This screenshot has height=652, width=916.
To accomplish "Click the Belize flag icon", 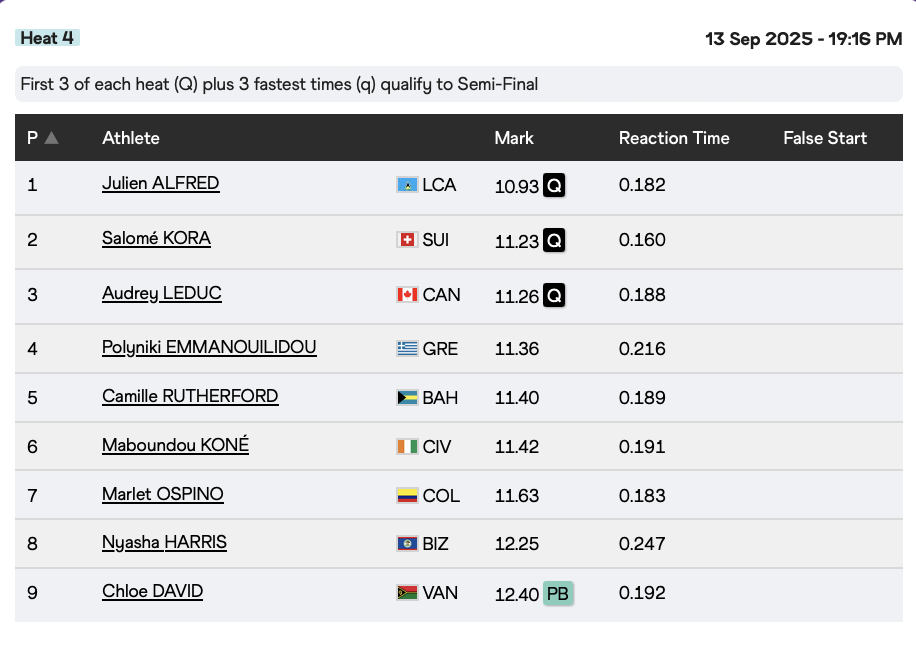I will click(407, 544).
